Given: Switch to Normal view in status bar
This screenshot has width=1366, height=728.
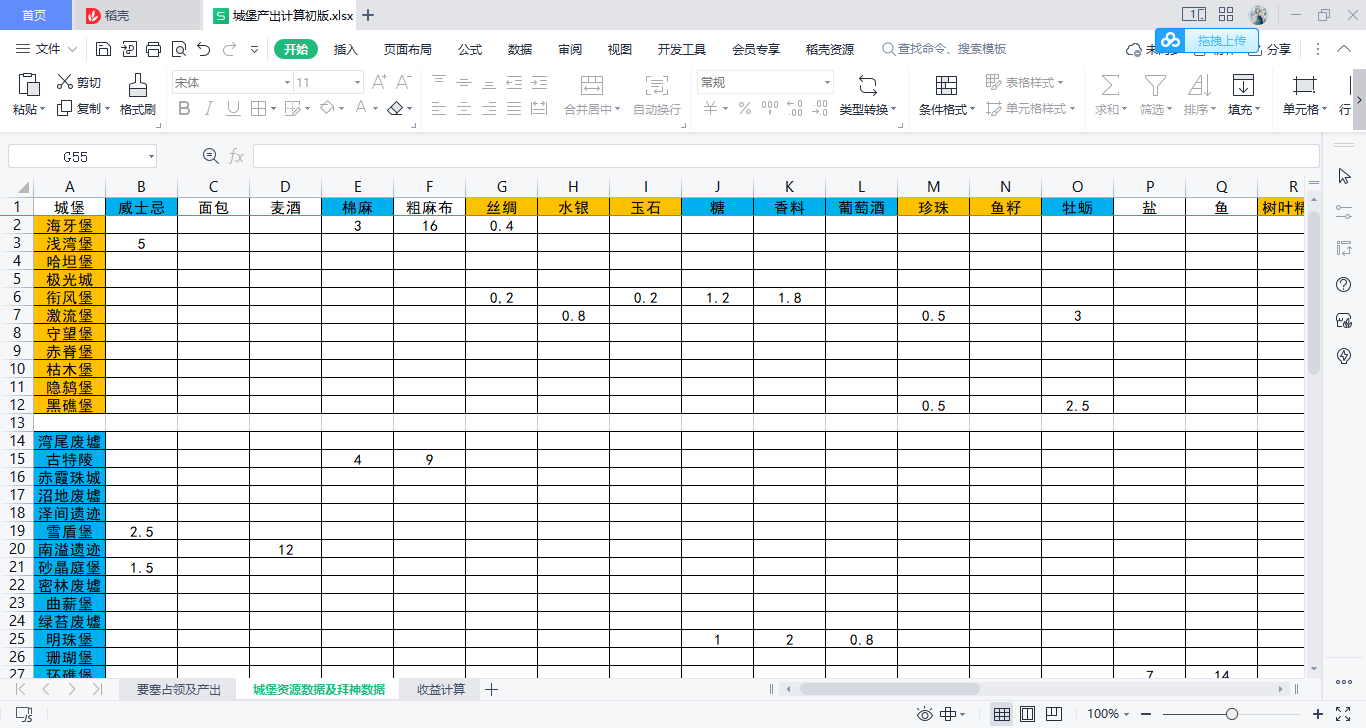Looking at the screenshot, I should [1001, 714].
